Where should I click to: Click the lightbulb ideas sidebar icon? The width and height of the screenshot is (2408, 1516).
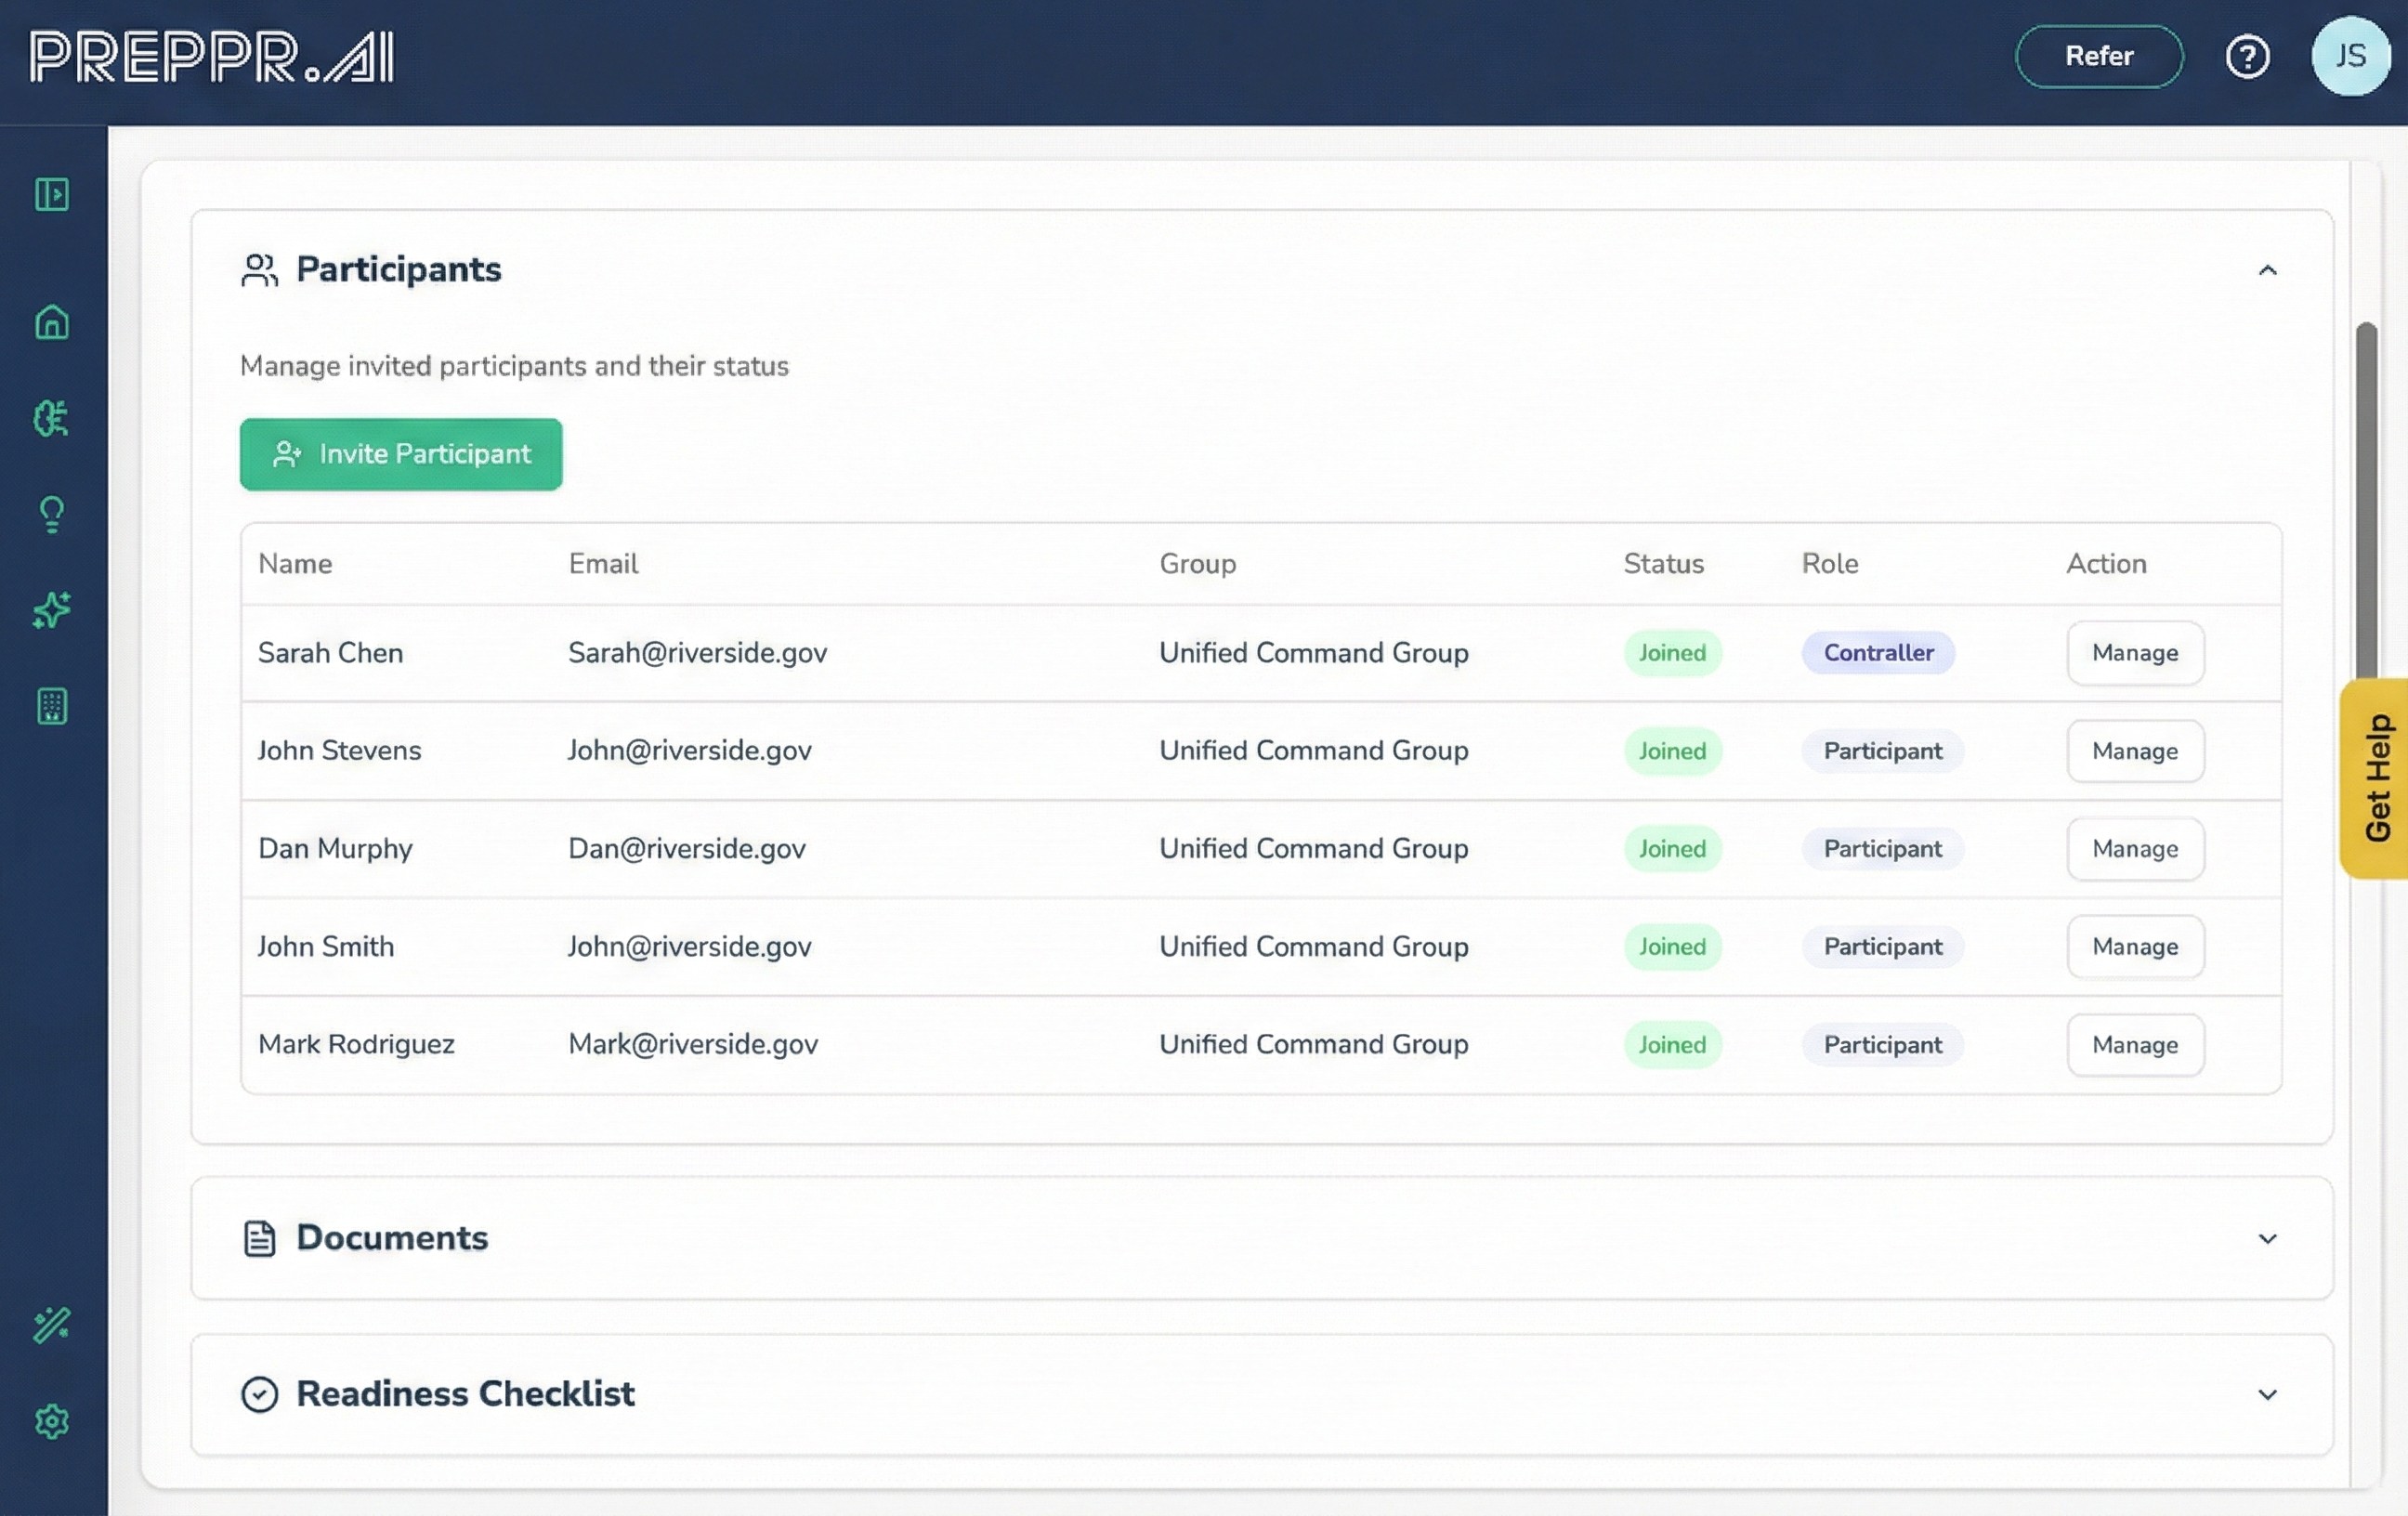[52, 515]
